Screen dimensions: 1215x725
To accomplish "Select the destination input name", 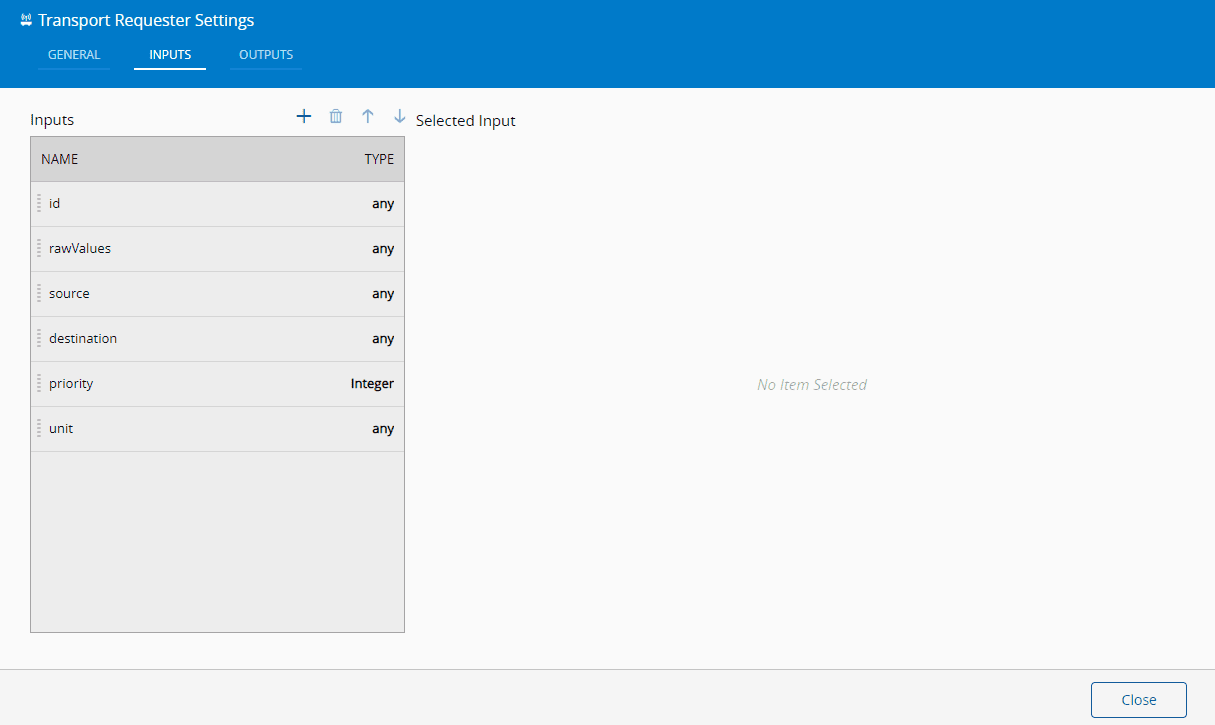I will tap(83, 339).
